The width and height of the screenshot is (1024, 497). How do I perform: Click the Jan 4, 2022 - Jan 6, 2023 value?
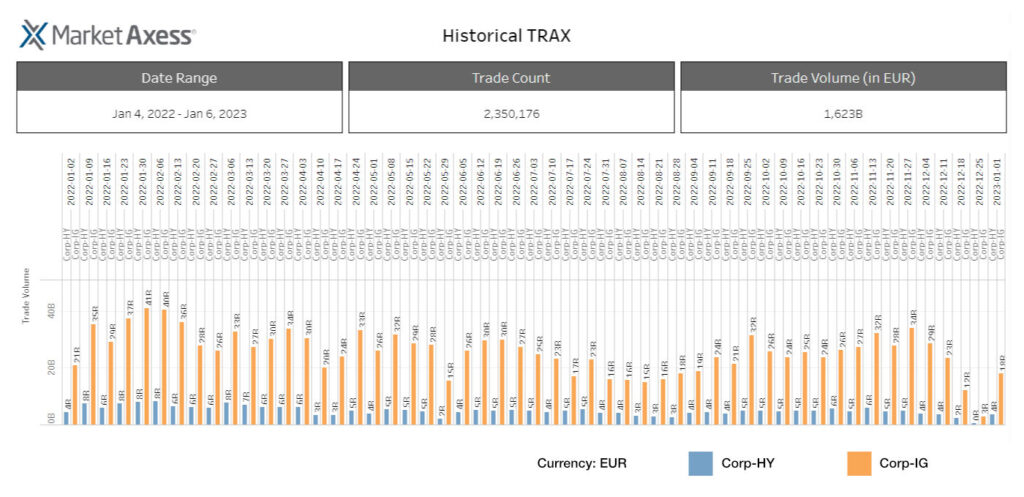click(x=180, y=113)
